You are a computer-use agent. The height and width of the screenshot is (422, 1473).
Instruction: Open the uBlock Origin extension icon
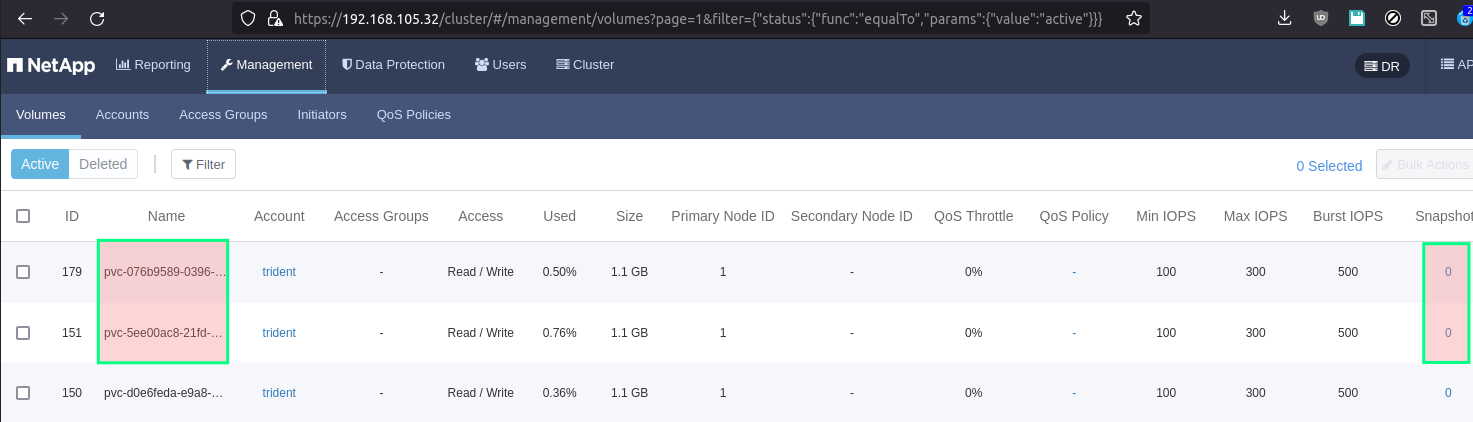pos(1321,19)
